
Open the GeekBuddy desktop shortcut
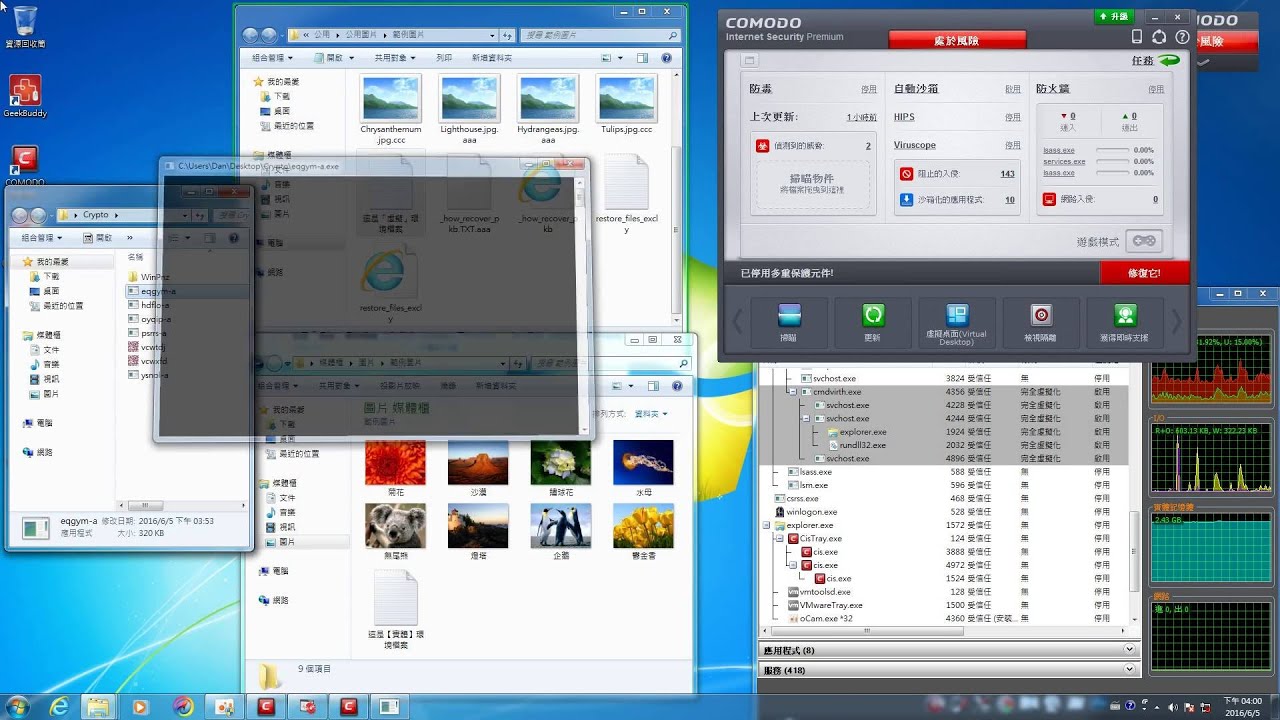pos(24,96)
